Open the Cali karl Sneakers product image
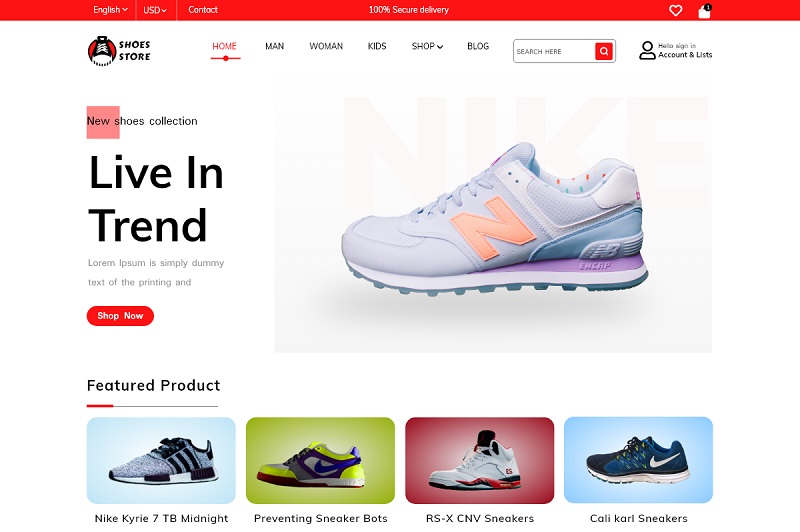800x532 pixels. coord(638,460)
